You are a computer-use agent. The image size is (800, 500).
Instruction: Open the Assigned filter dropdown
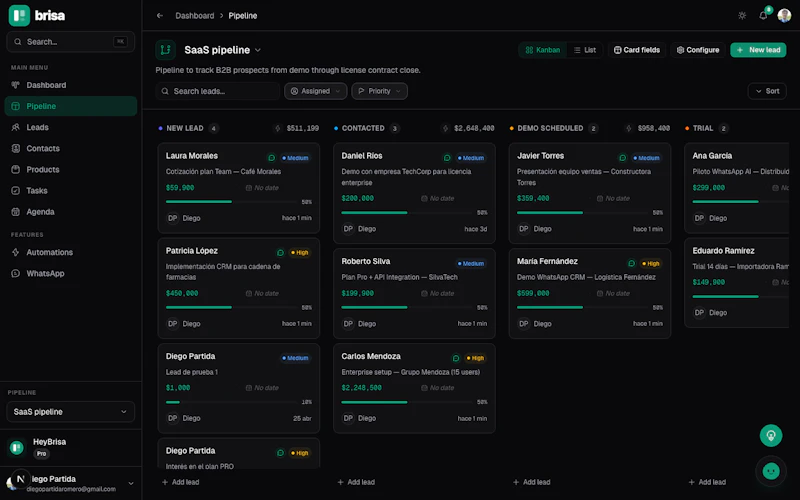tap(315, 91)
